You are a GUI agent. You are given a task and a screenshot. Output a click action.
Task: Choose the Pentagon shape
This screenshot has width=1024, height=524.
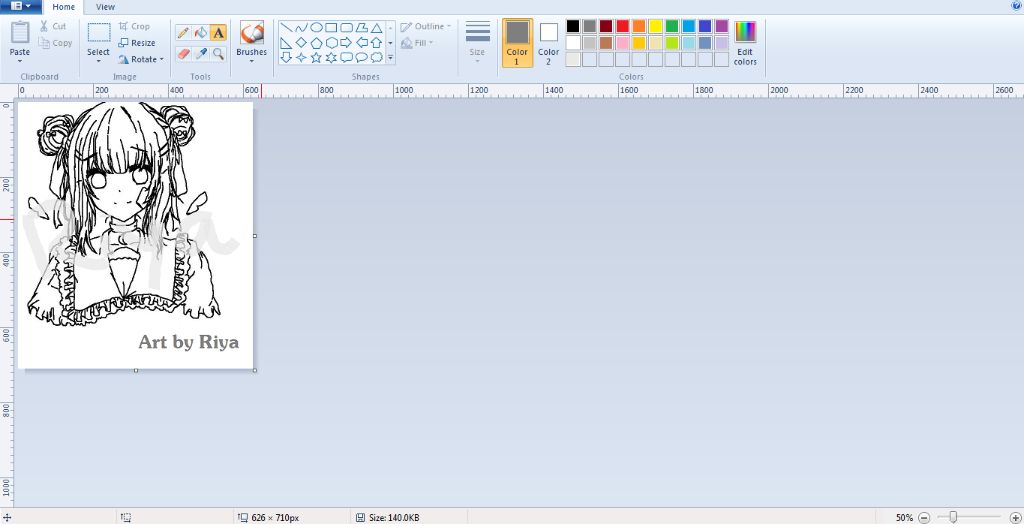pos(316,42)
